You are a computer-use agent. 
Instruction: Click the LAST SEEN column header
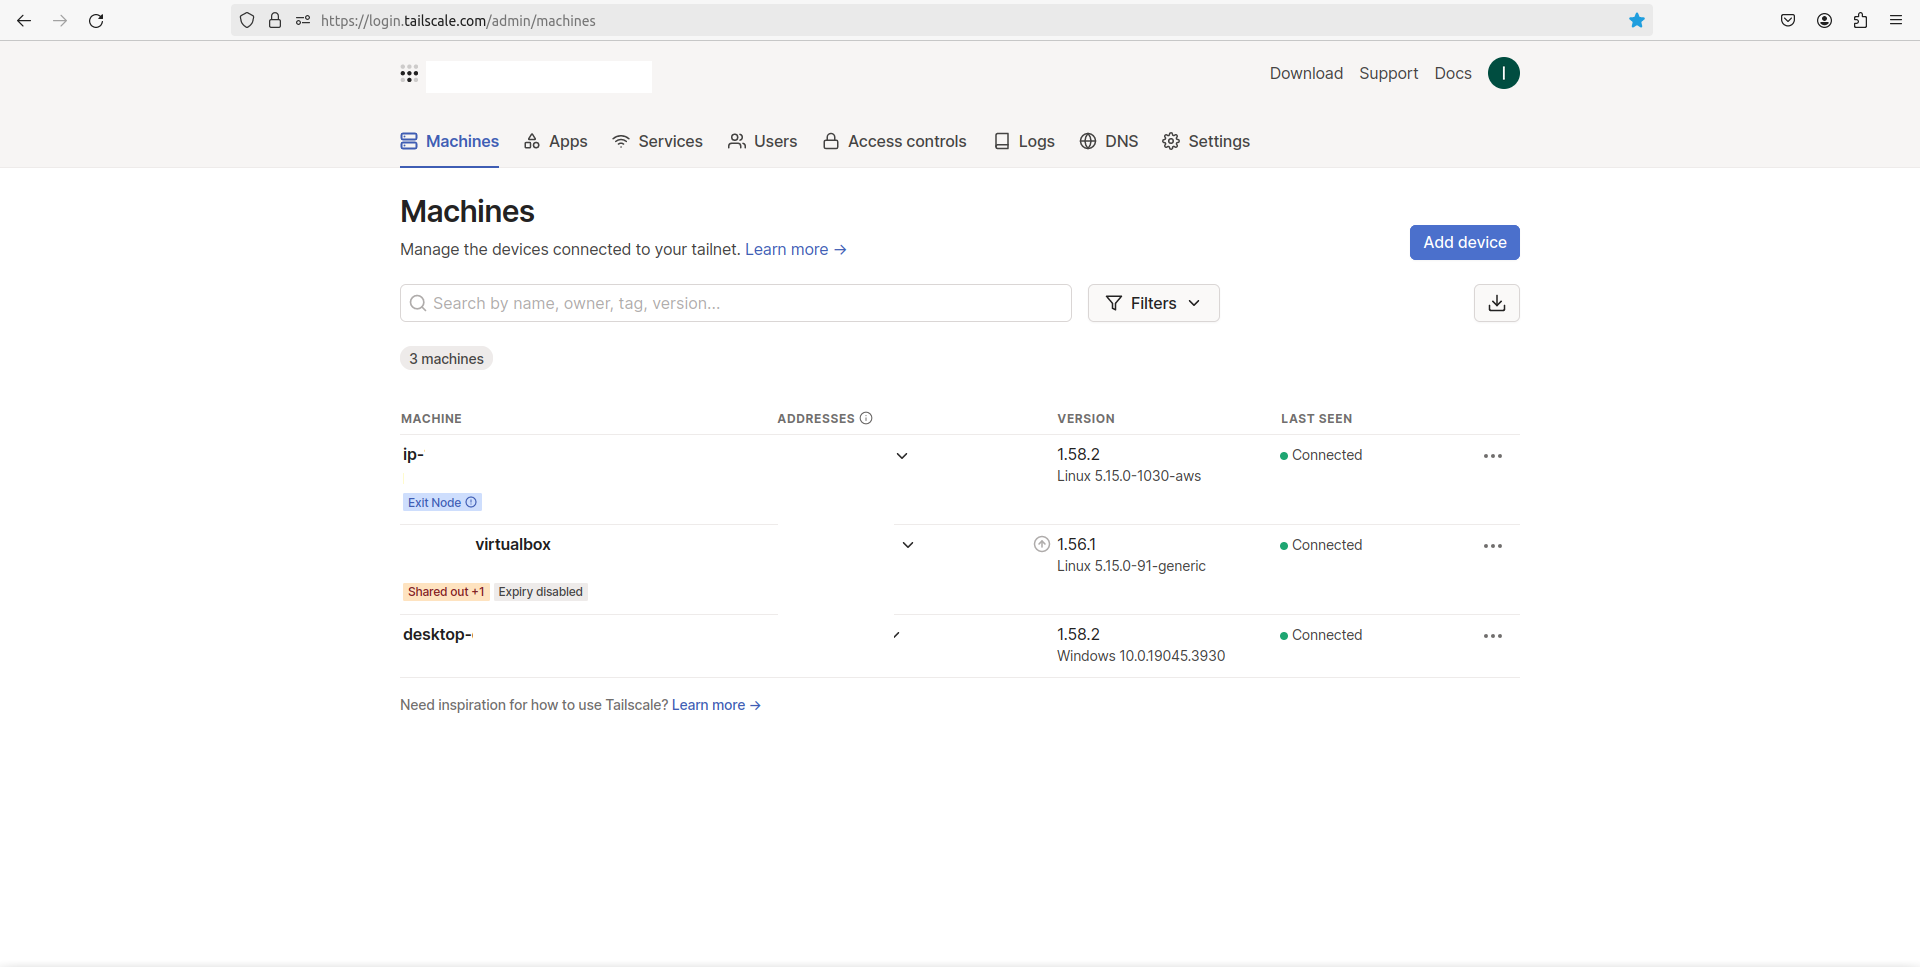click(x=1316, y=418)
